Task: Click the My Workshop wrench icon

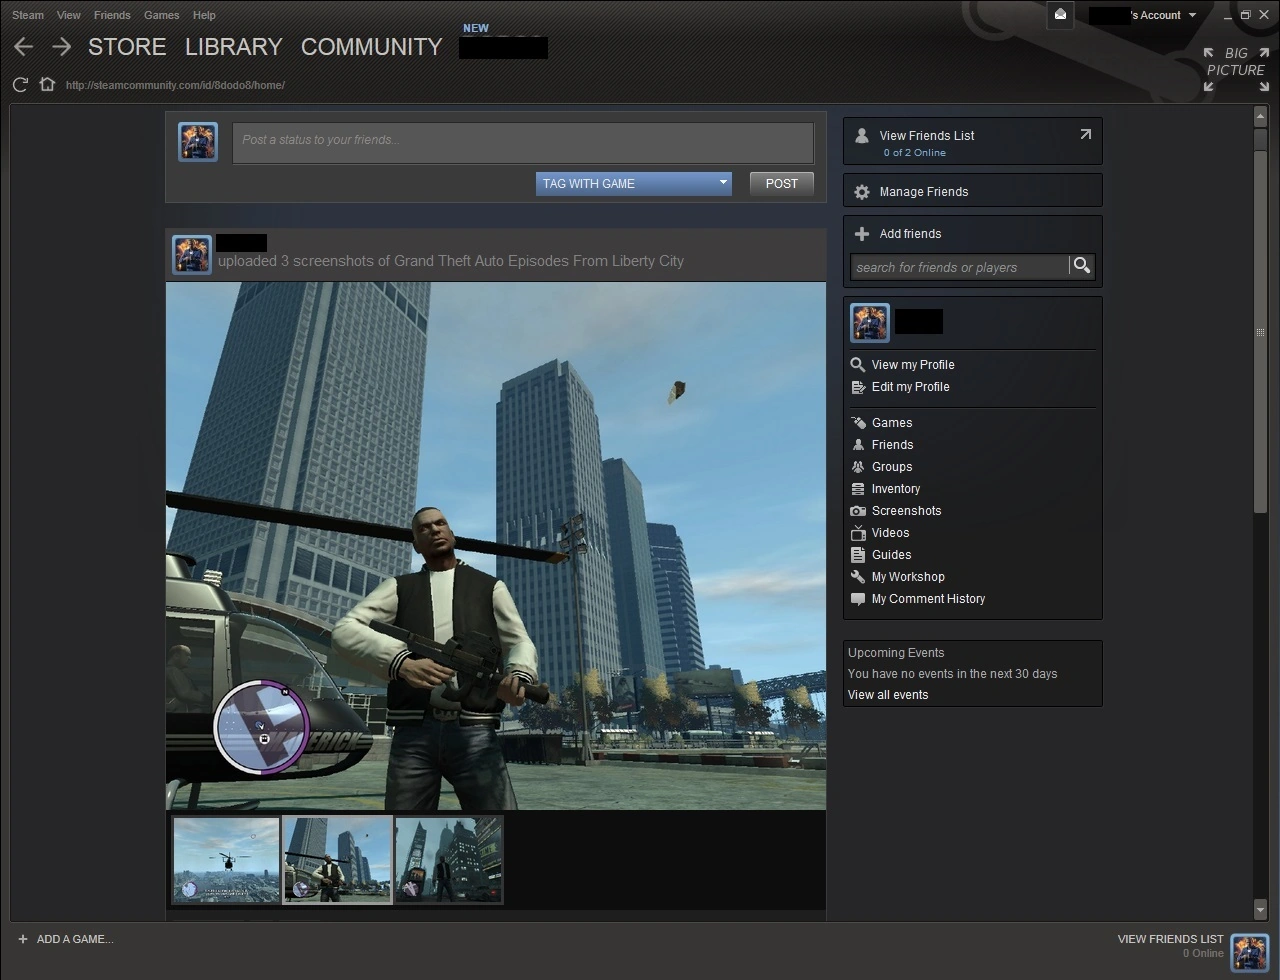Action: (x=858, y=577)
